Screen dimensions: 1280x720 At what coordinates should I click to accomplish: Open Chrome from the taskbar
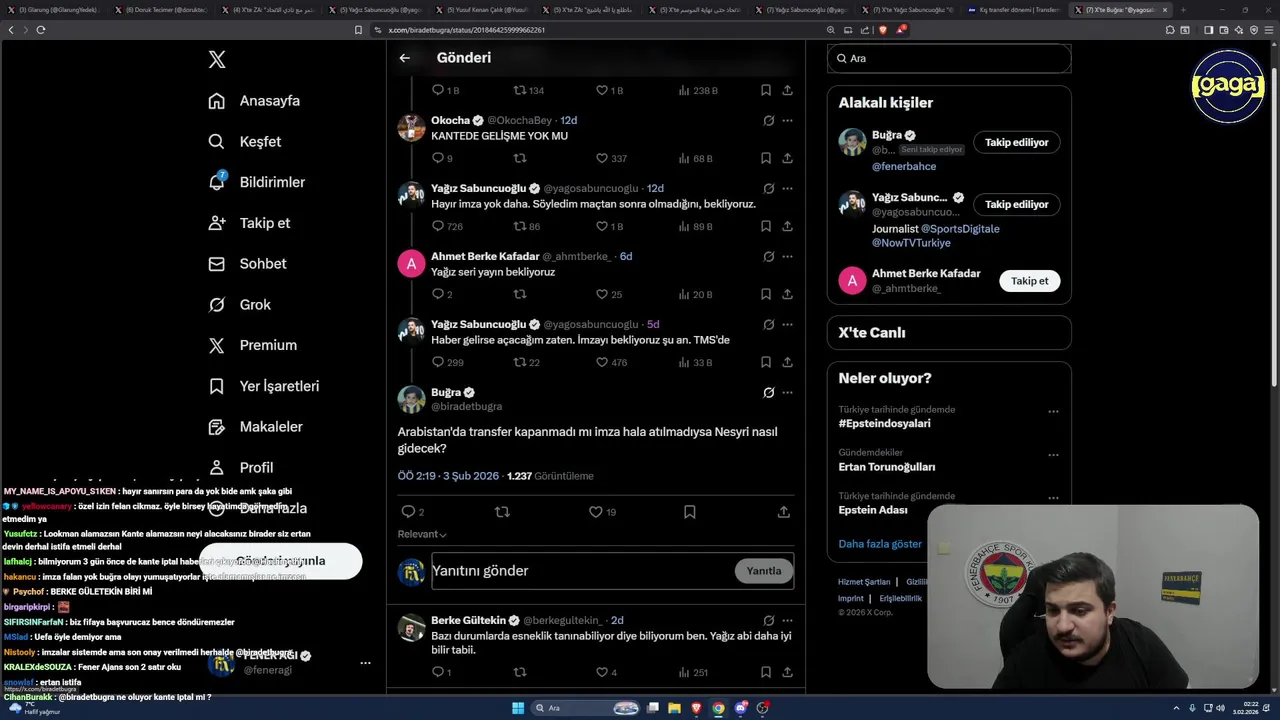coord(718,708)
